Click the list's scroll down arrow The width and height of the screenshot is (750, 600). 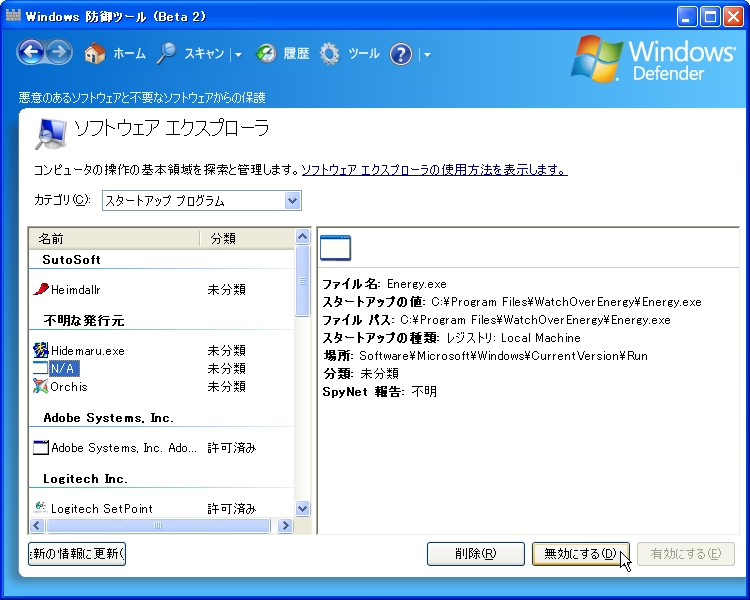pos(302,508)
